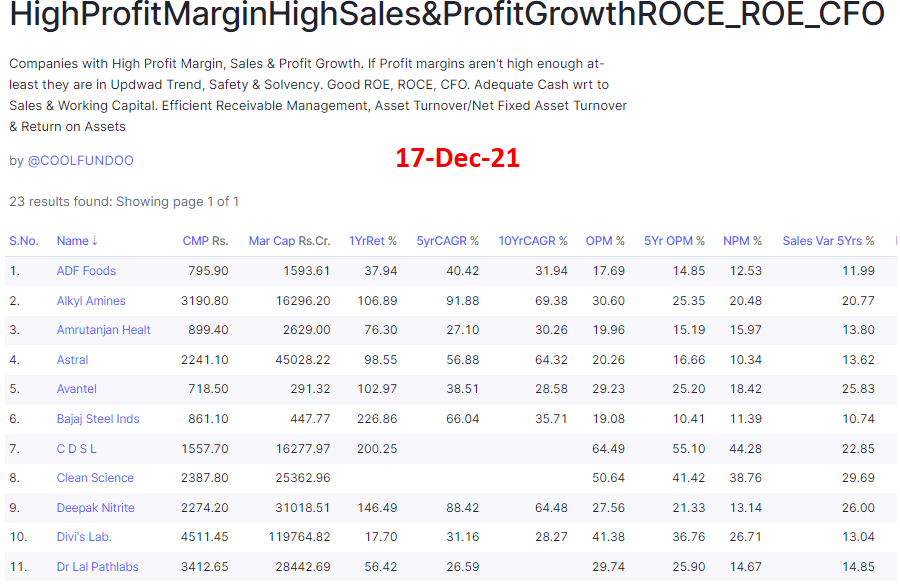
Task: Select C D S L 5Yr OPM 55.10
Action: (689, 448)
